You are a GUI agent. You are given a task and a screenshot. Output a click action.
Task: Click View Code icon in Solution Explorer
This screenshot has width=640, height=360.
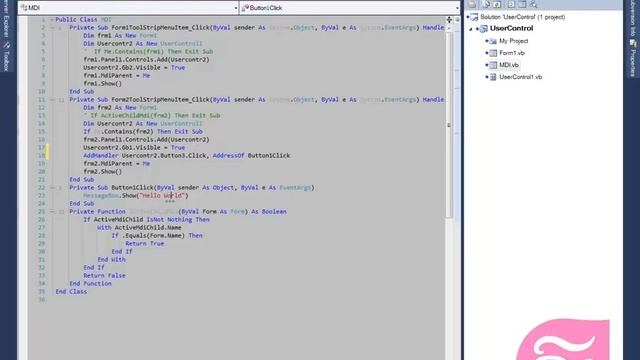(x=511, y=4)
